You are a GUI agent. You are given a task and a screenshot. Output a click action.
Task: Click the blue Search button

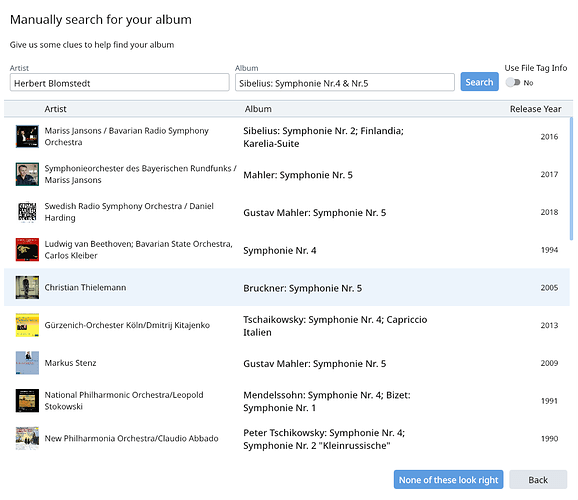tap(479, 82)
